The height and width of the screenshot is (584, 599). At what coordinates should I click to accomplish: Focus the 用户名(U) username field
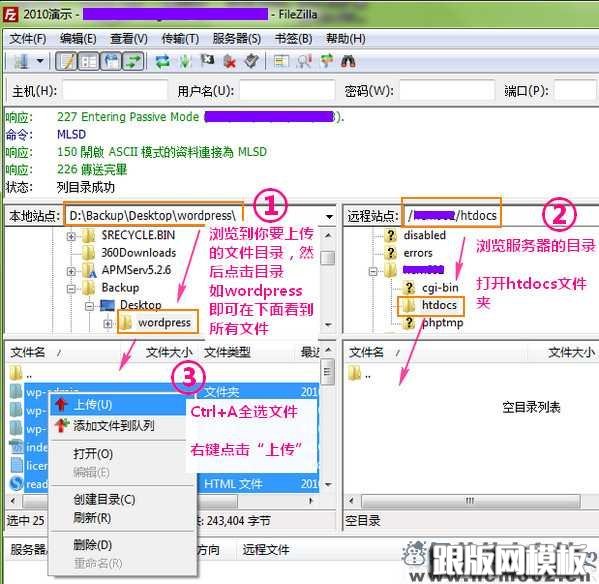[287, 91]
